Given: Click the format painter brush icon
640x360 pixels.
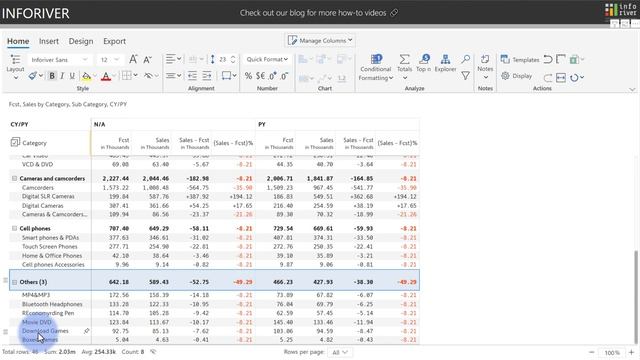Looking at the screenshot, I should tap(33, 76).
